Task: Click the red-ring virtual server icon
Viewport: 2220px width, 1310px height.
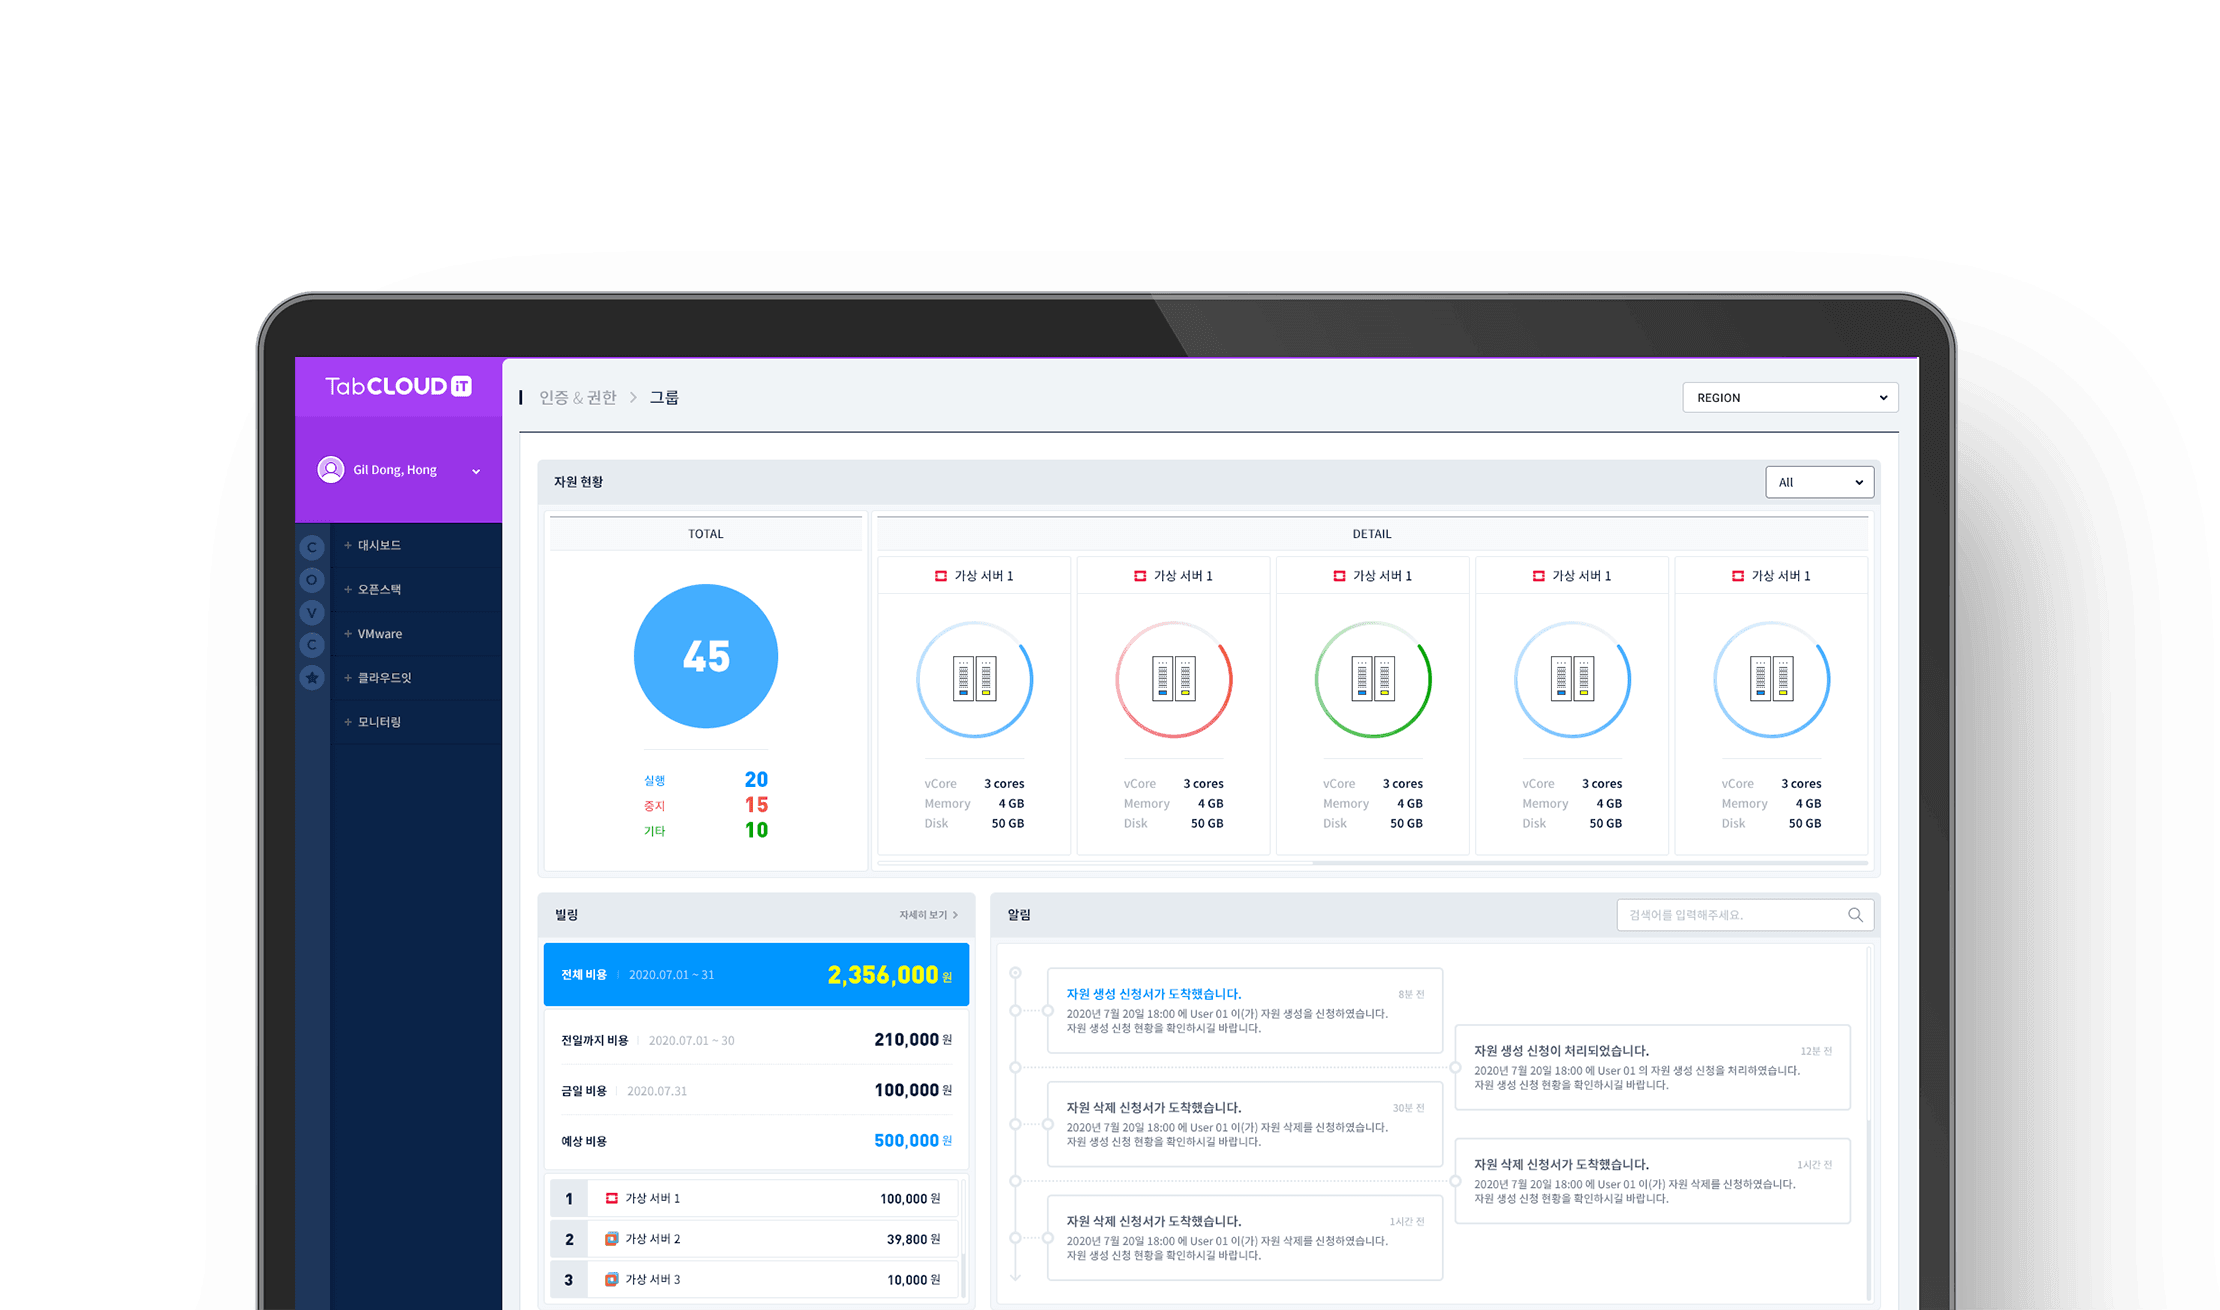Action: point(1173,680)
